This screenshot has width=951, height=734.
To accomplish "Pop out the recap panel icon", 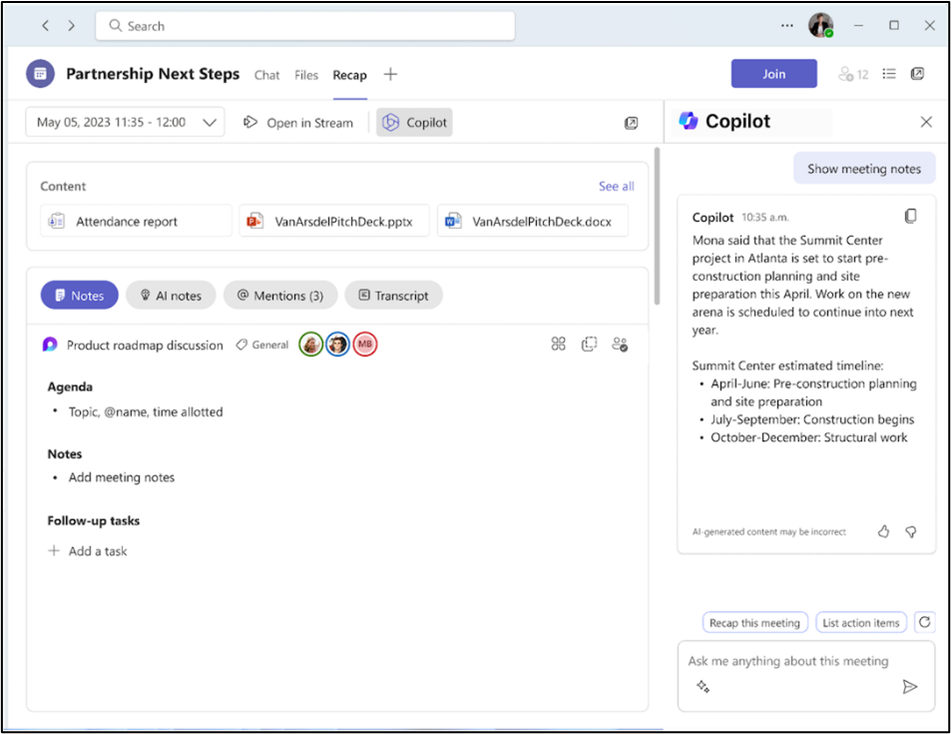I will (x=631, y=123).
